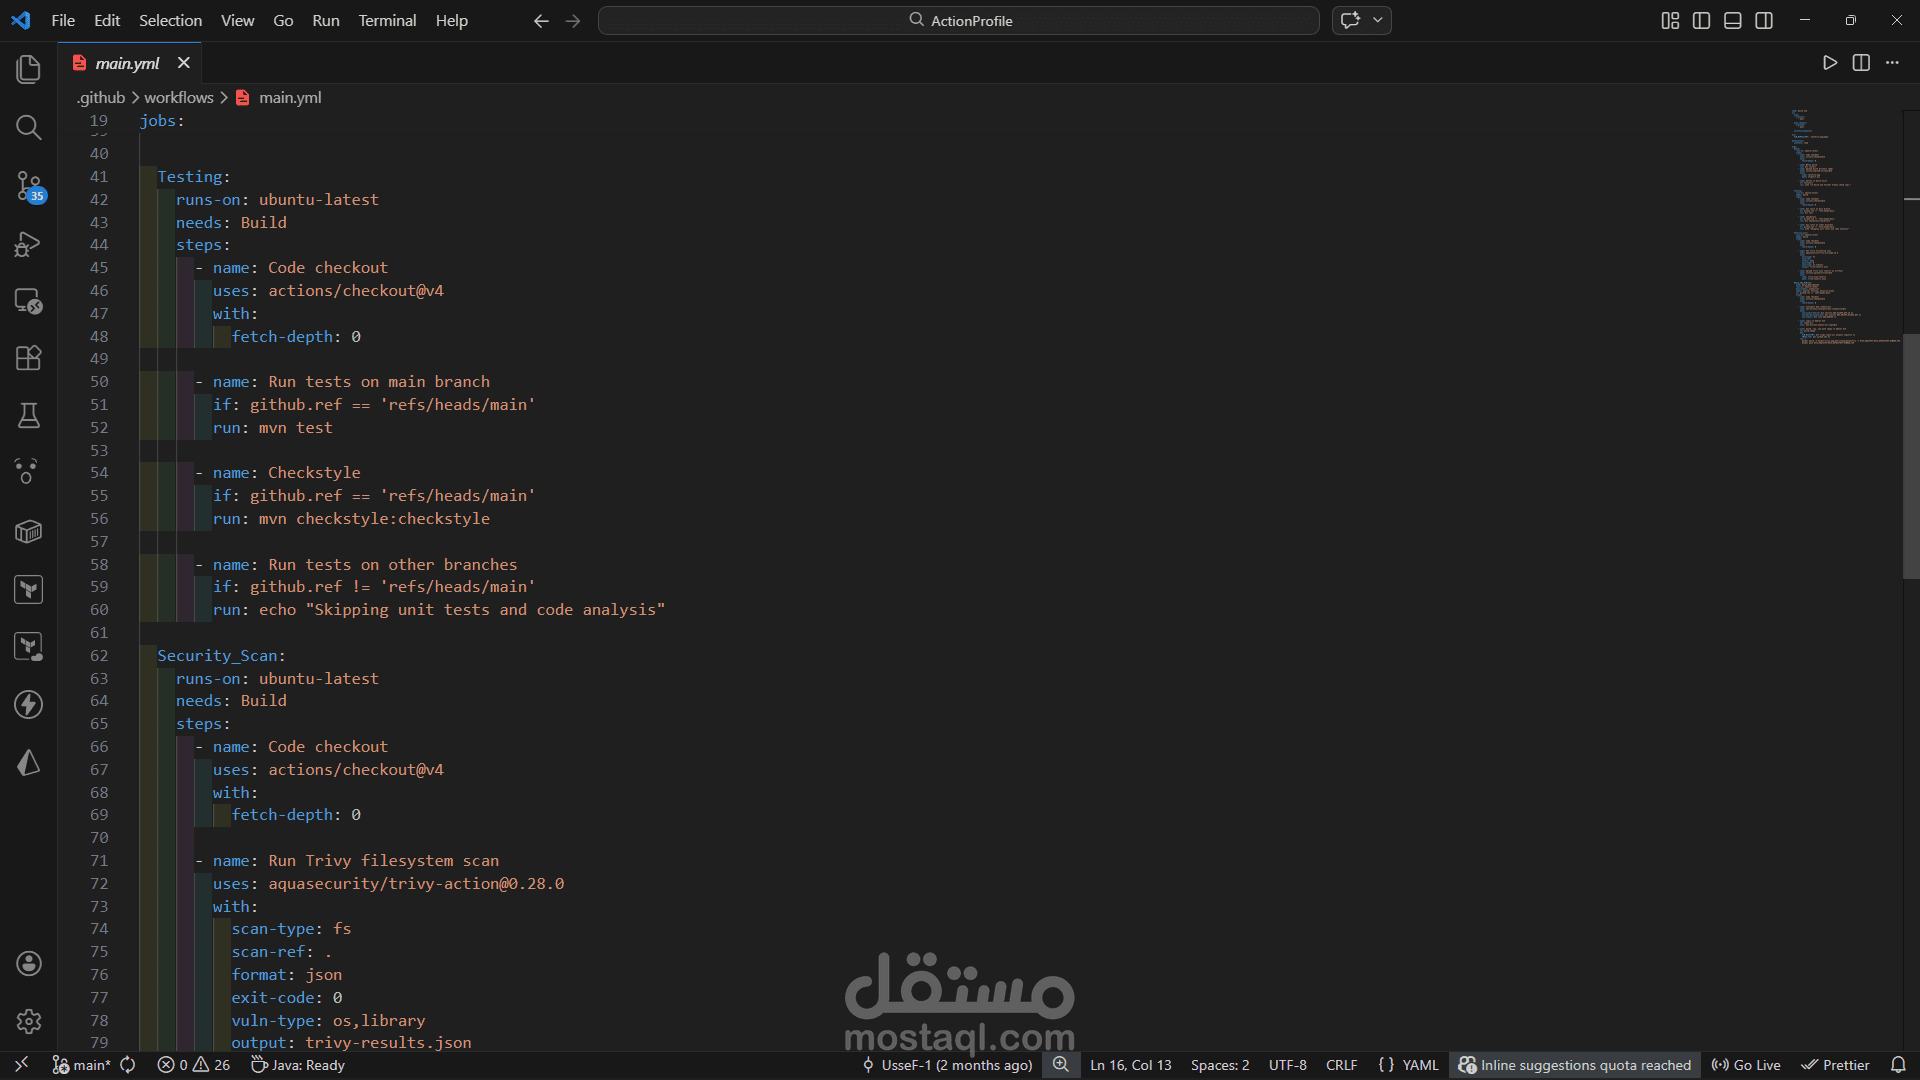Toggle the Primary Side Bar layout button
Viewport: 1920px width, 1080px height.
1701,21
